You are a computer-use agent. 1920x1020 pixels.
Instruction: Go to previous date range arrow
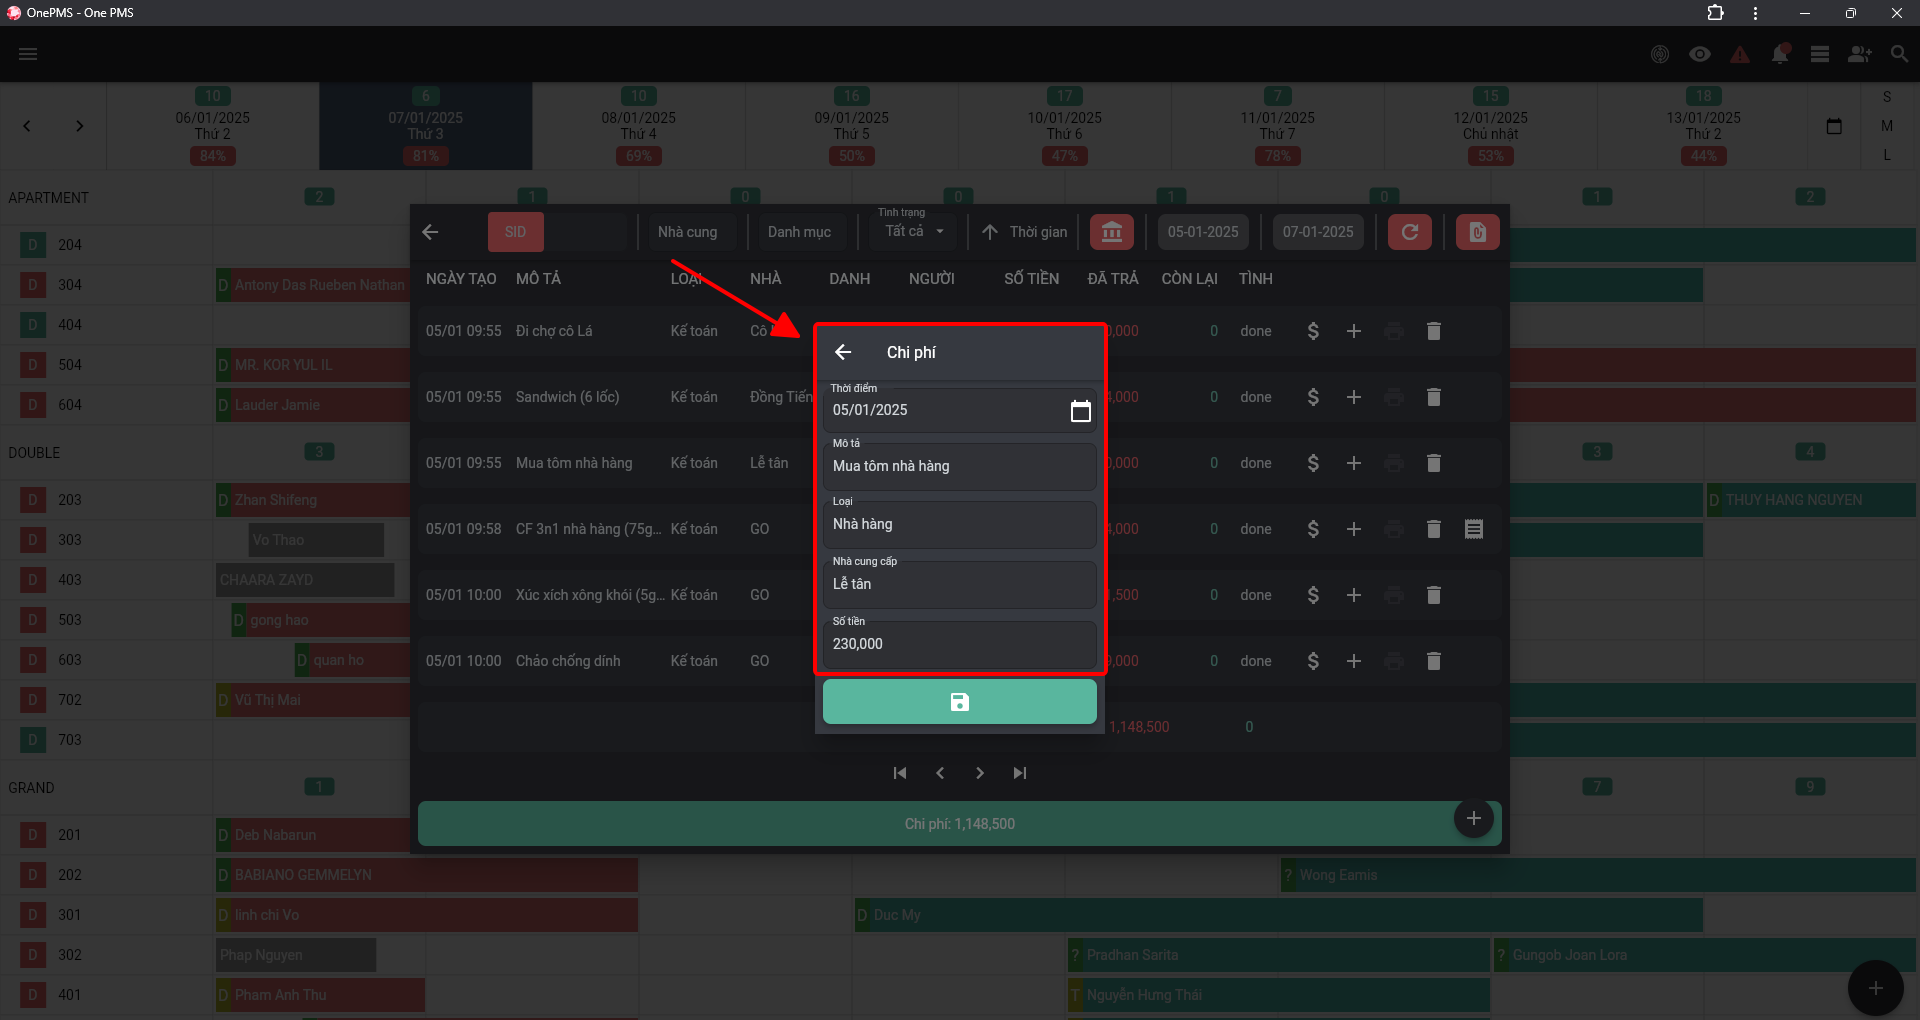pos(27,126)
